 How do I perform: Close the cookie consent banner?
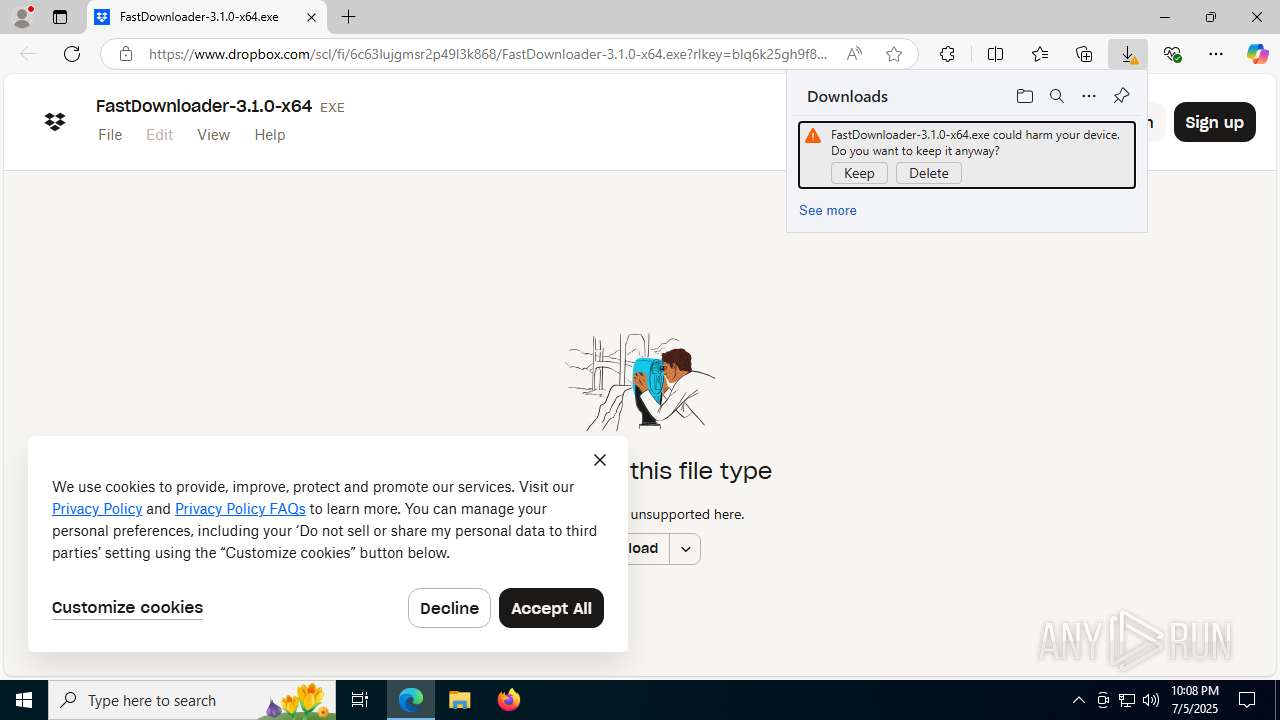click(x=599, y=460)
